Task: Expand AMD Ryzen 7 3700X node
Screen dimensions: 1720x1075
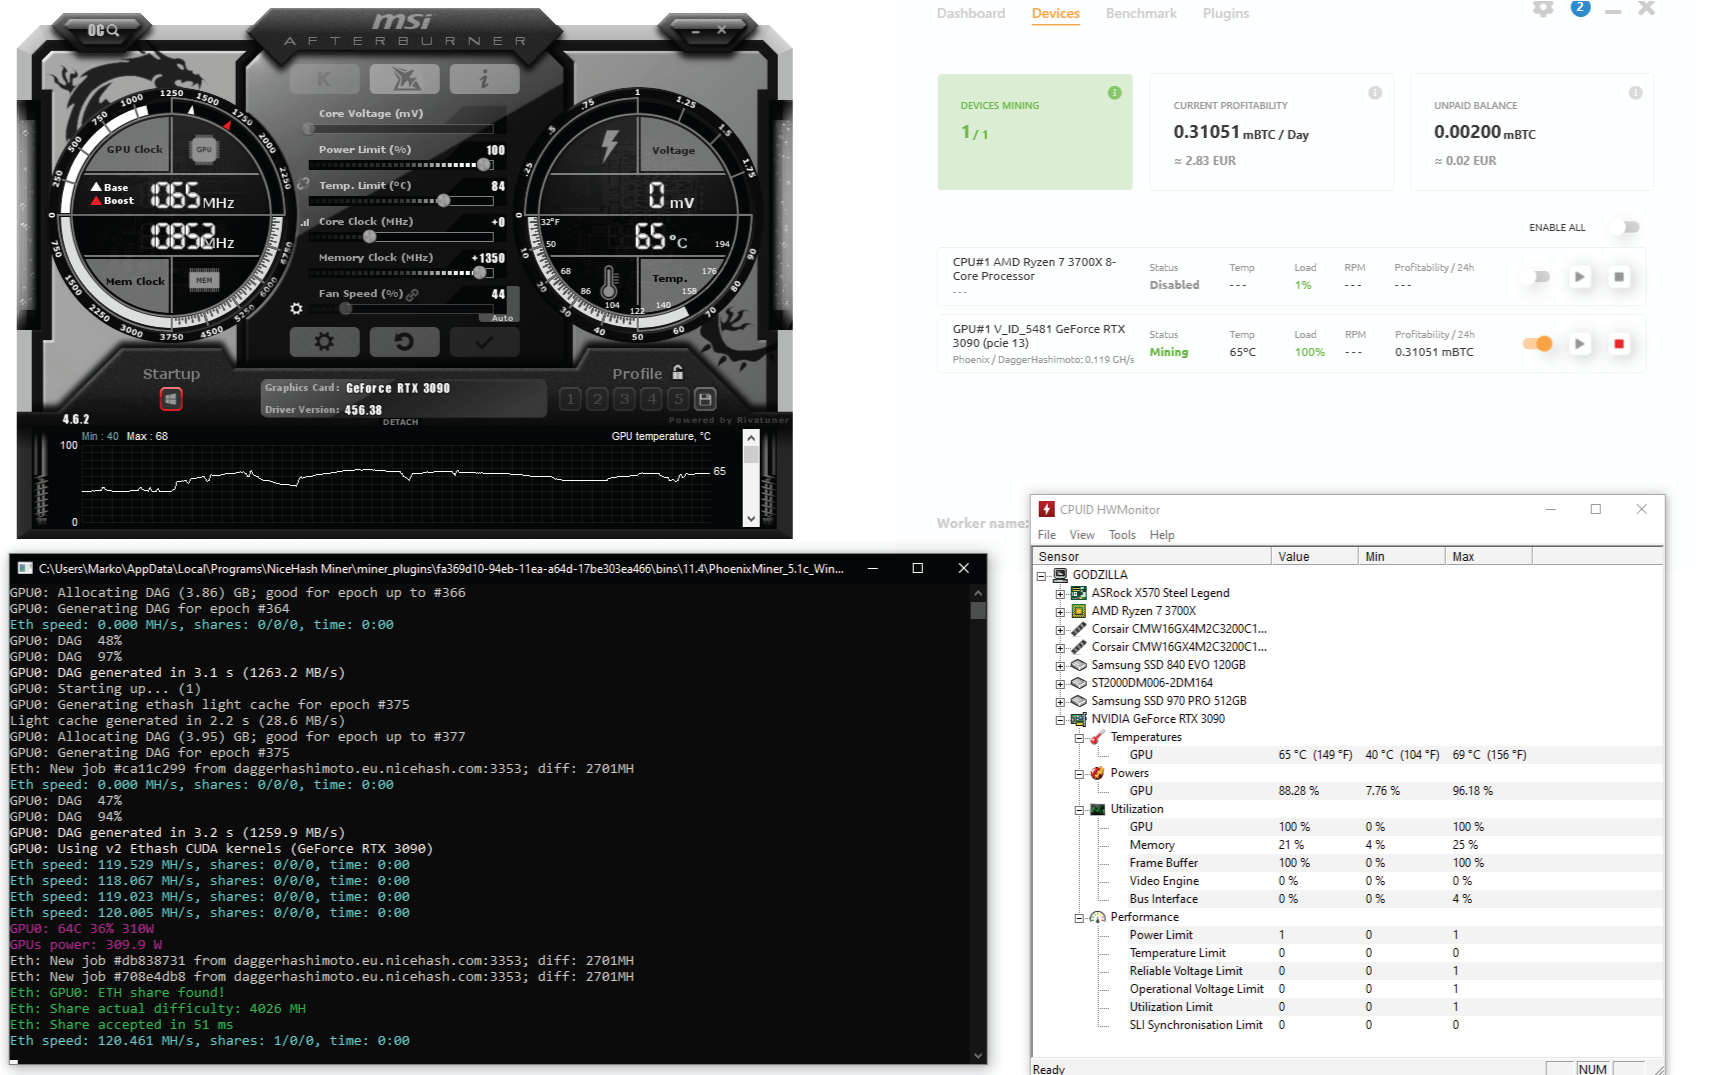Action: point(1060,612)
